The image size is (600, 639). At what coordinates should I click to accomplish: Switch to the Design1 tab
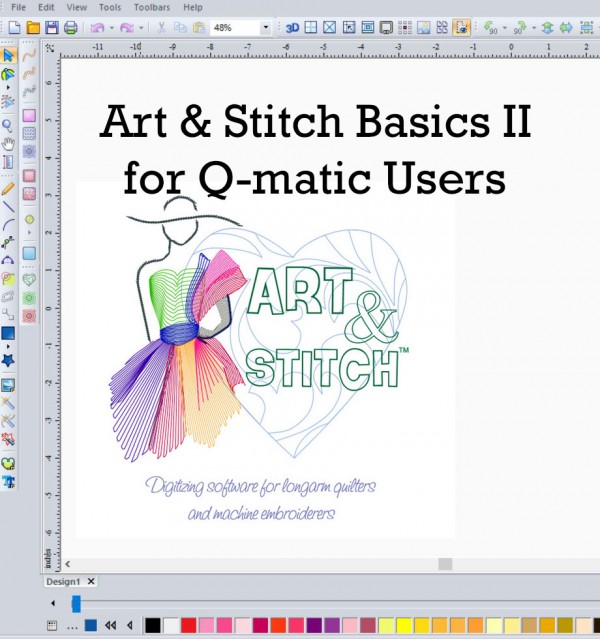point(62,581)
